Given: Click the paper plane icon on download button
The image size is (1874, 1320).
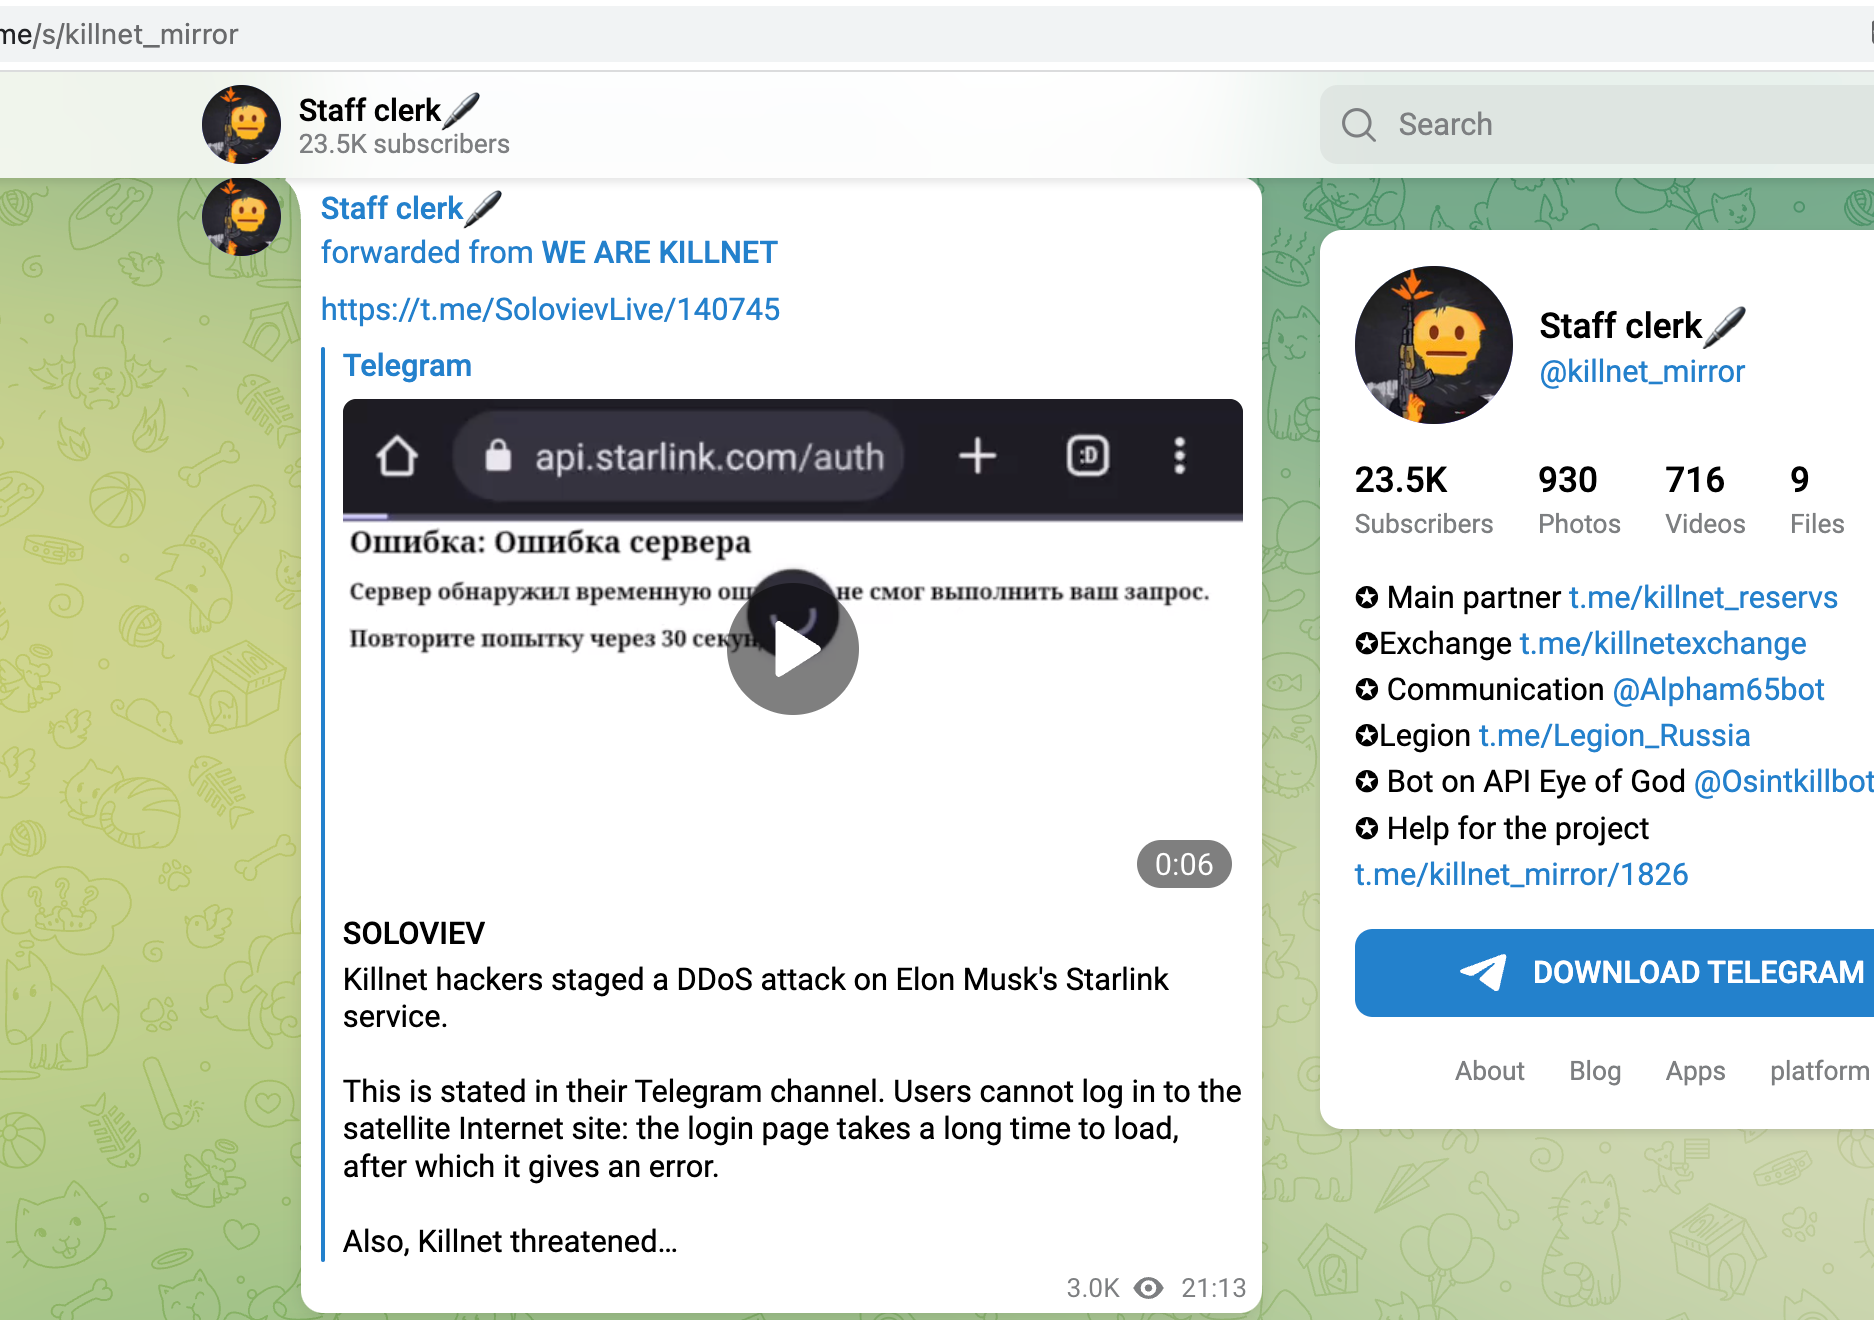Looking at the screenshot, I should (x=1482, y=972).
